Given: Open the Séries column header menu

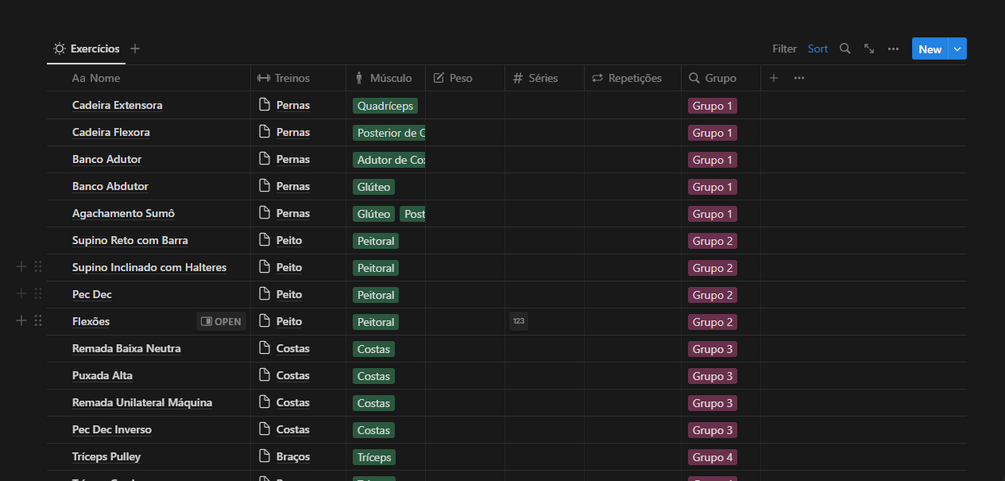Looking at the screenshot, I should pos(544,78).
